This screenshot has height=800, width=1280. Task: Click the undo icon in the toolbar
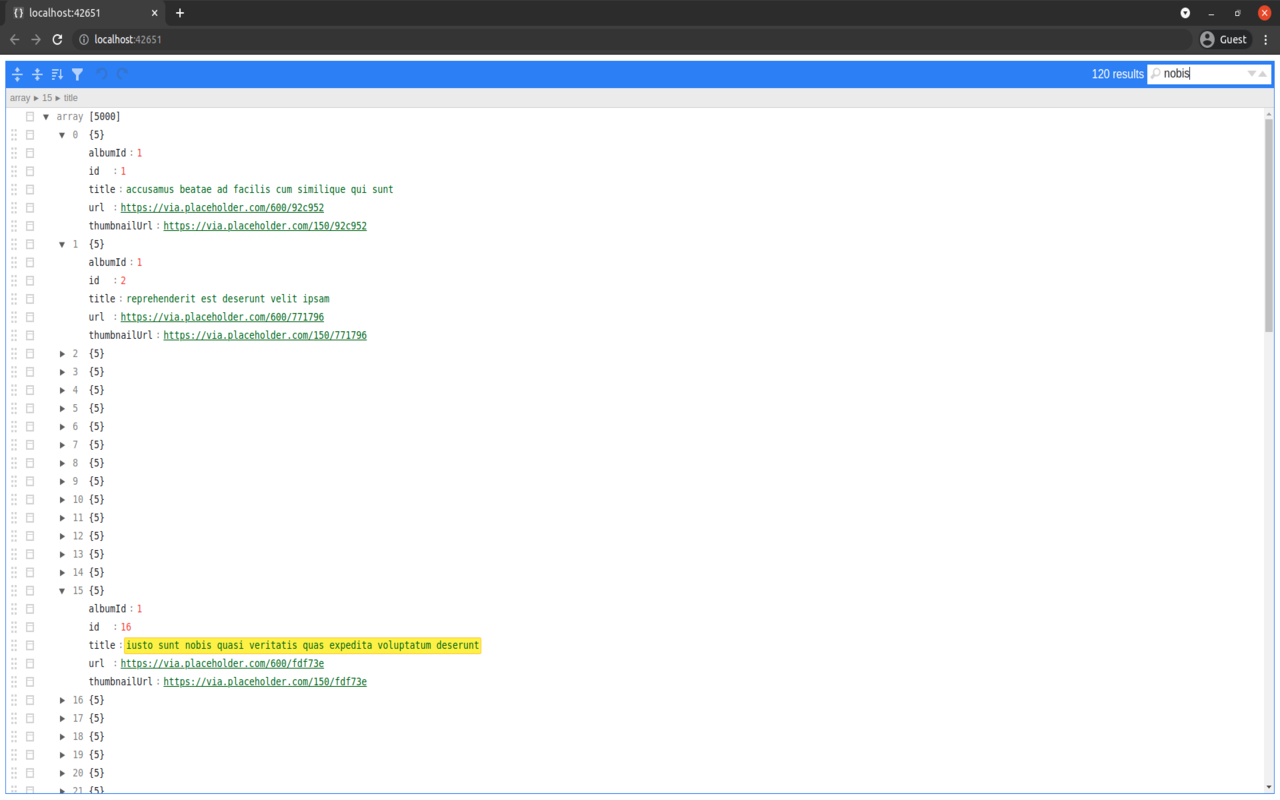[102, 74]
